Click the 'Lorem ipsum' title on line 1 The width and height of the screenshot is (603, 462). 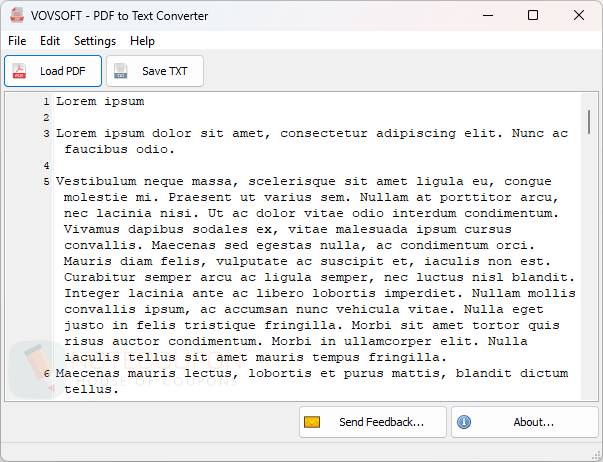coord(100,102)
